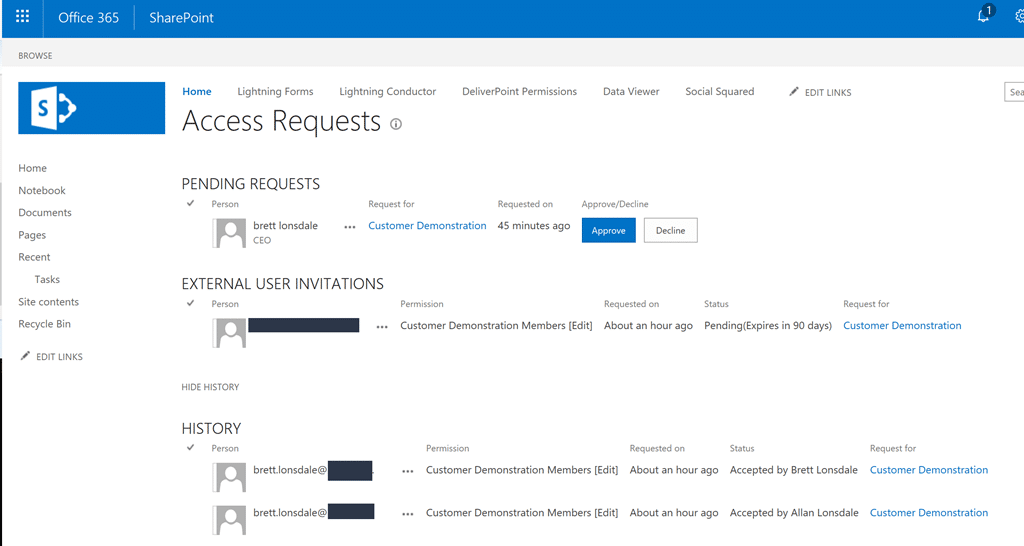The height and width of the screenshot is (546, 1024).
Task: Open ellipsis menu for the external user invitation
Action: click(x=382, y=327)
